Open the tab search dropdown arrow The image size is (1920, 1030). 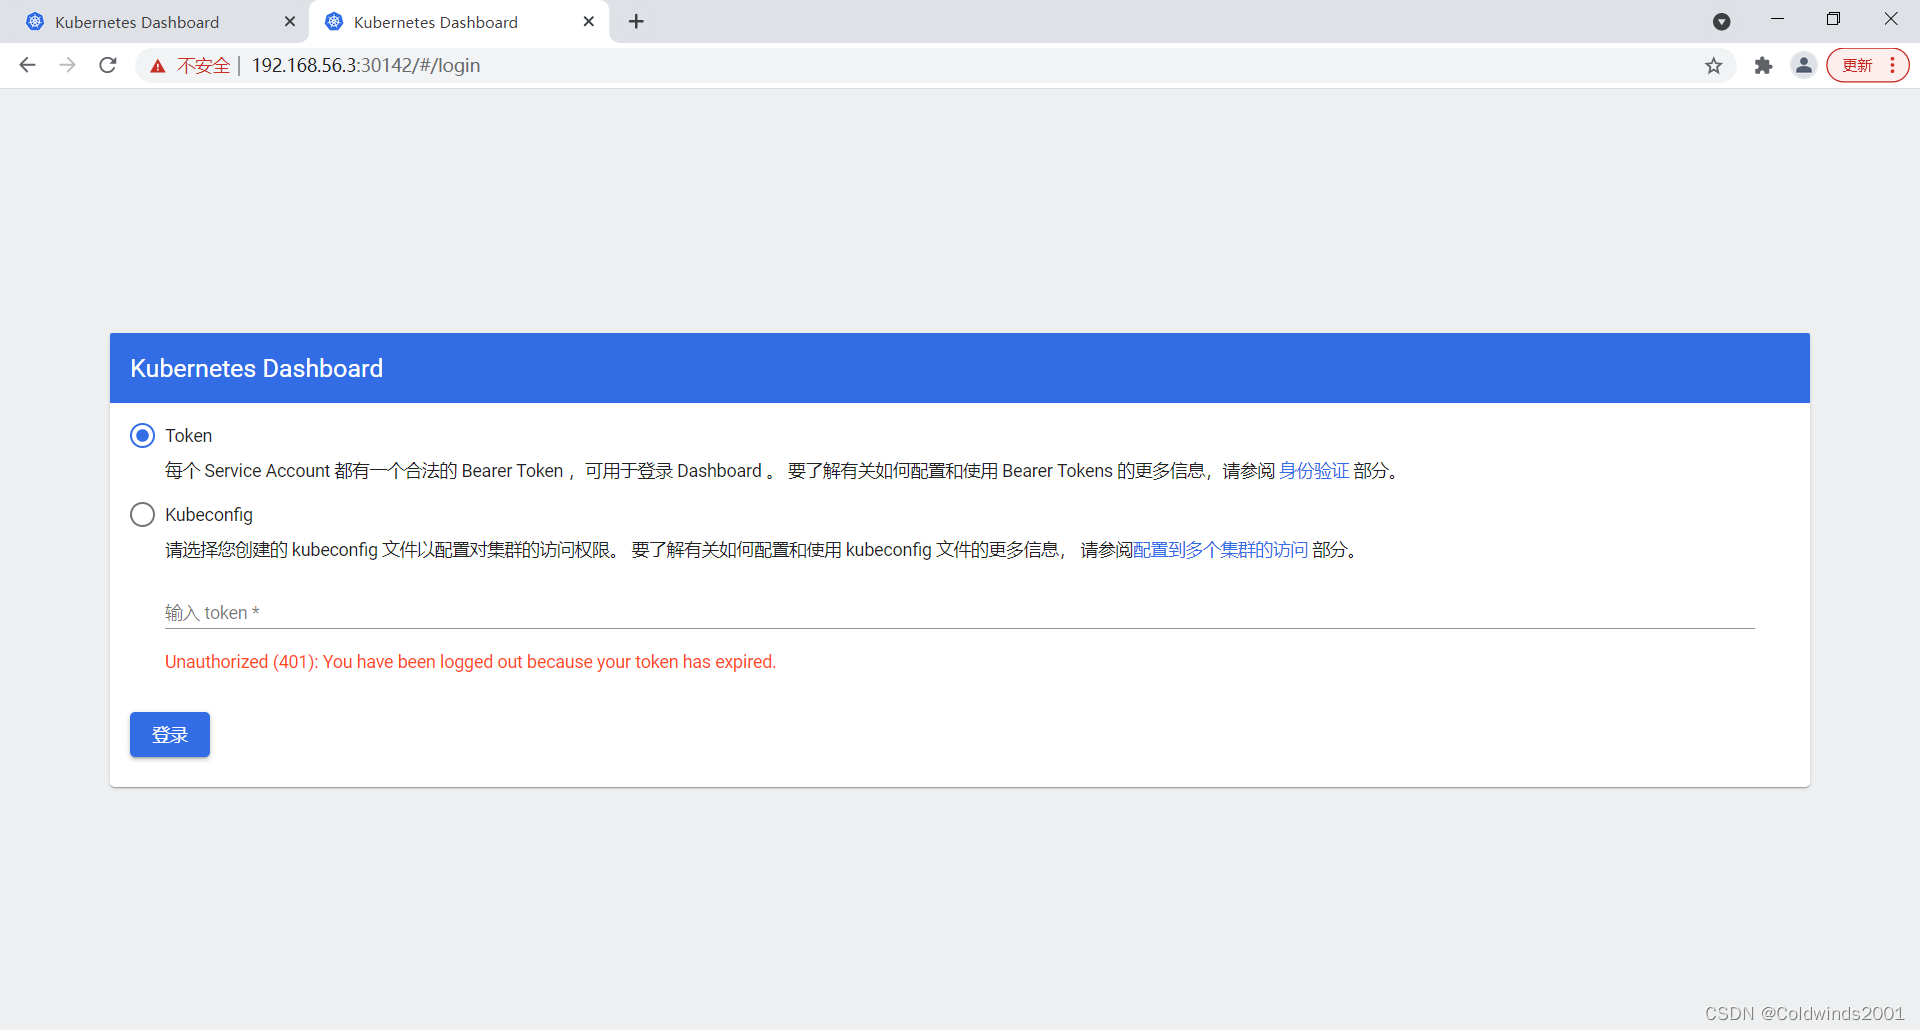tap(1722, 21)
